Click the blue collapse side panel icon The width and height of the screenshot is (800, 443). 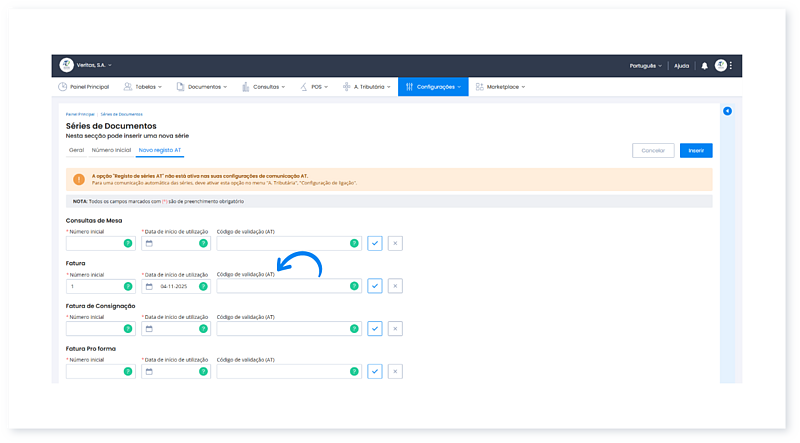(727, 111)
